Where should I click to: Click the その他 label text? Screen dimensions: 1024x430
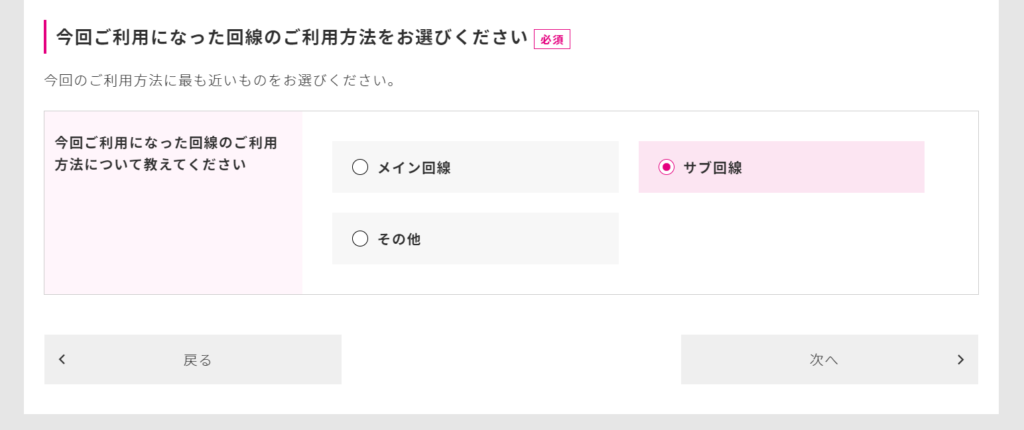pos(399,239)
